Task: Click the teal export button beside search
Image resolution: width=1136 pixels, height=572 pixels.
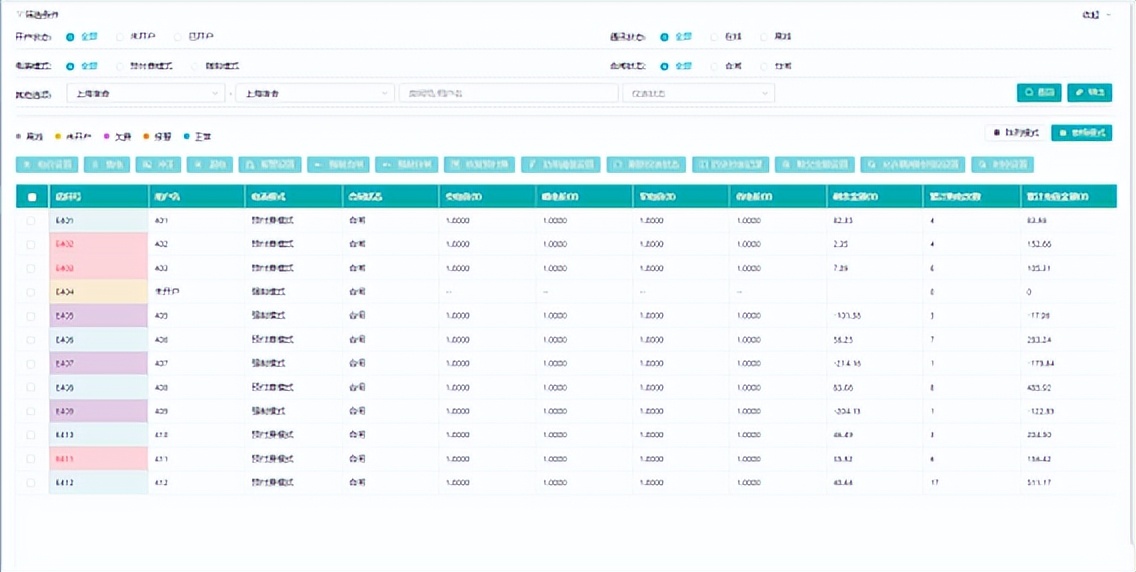Action: tap(1089, 92)
